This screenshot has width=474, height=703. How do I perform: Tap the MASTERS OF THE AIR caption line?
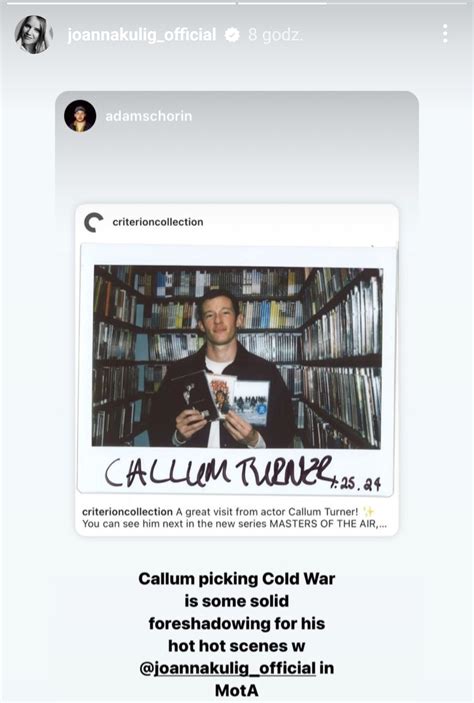pyautogui.click(x=234, y=524)
